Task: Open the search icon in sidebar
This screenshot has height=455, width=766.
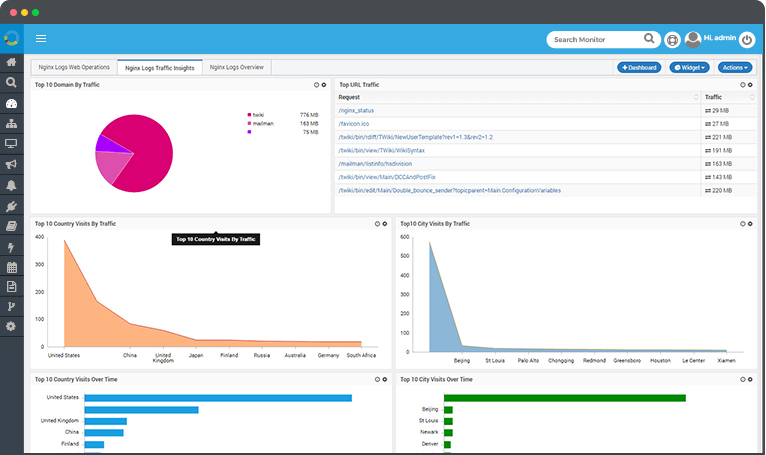Action: [11, 82]
